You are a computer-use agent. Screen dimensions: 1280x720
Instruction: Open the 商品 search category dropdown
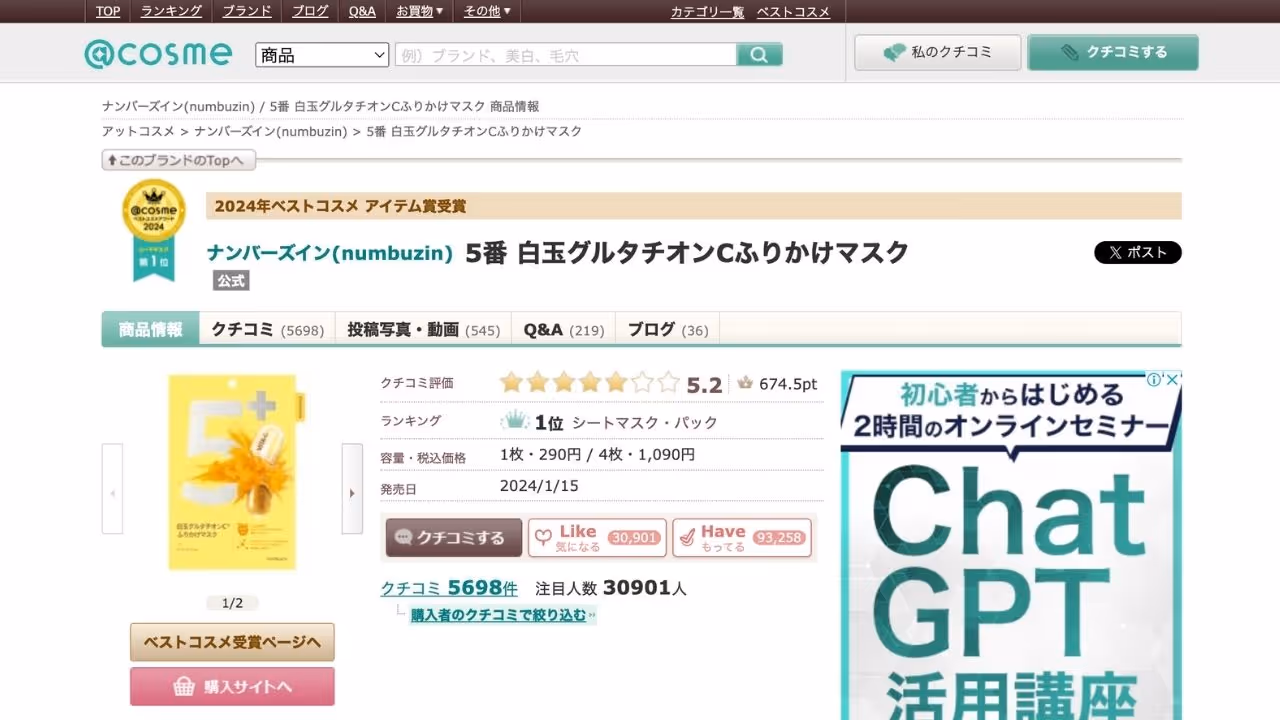click(x=322, y=55)
